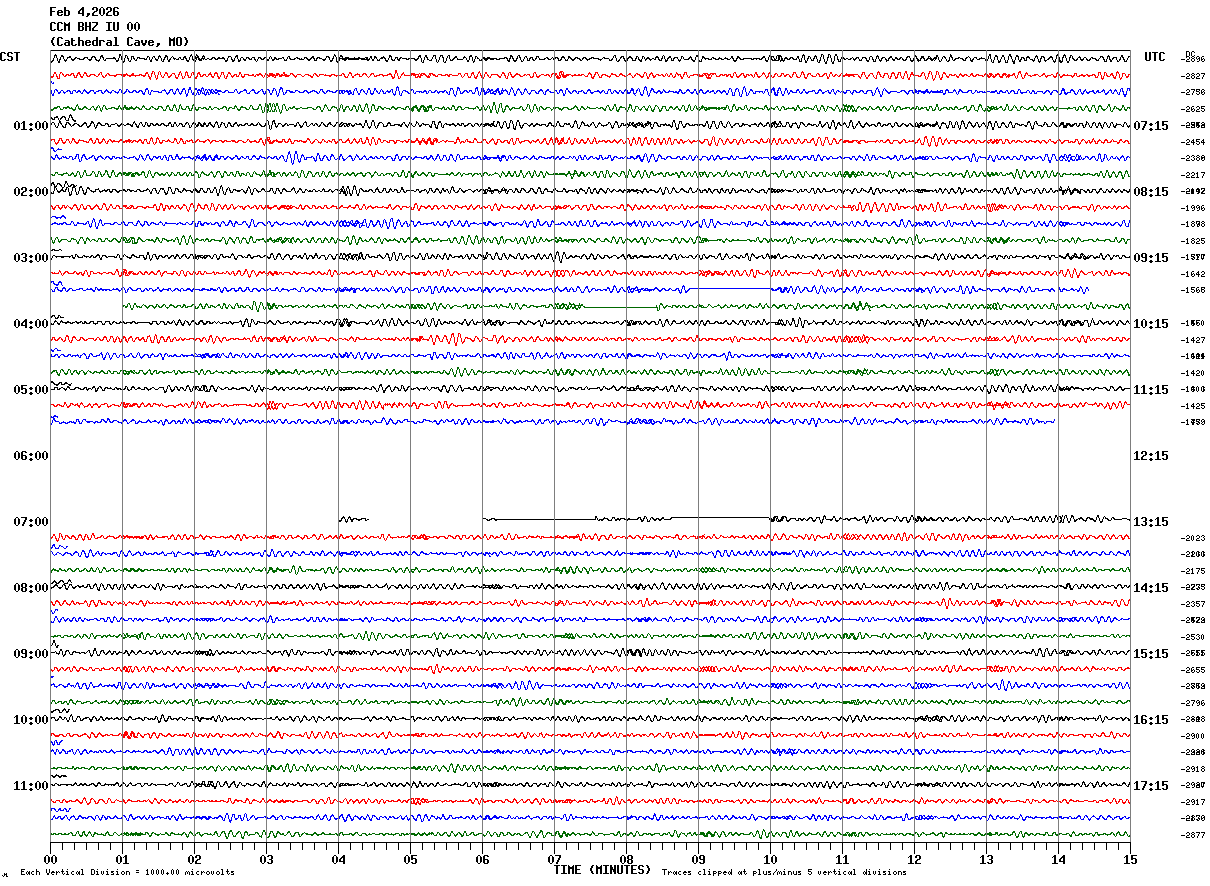Select the DC offset value '-1825'
The height and width of the screenshot is (886, 1210).
(1194, 241)
